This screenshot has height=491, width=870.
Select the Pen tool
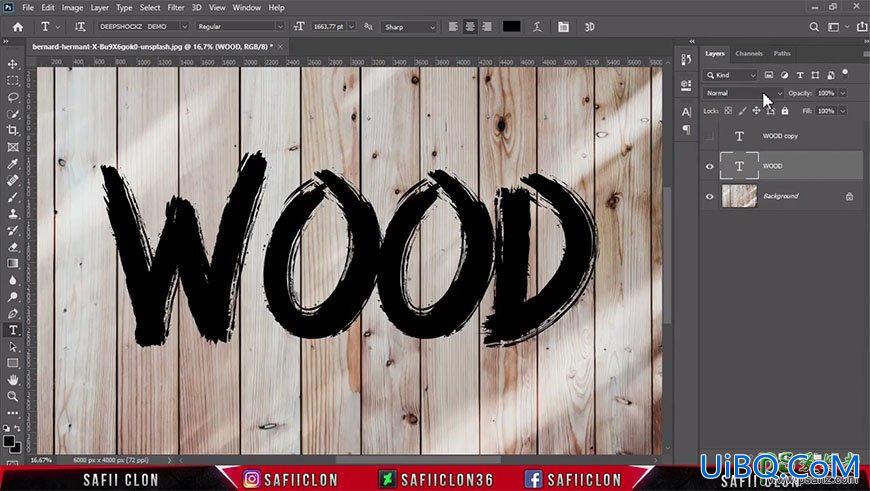(x=13, y=313)
